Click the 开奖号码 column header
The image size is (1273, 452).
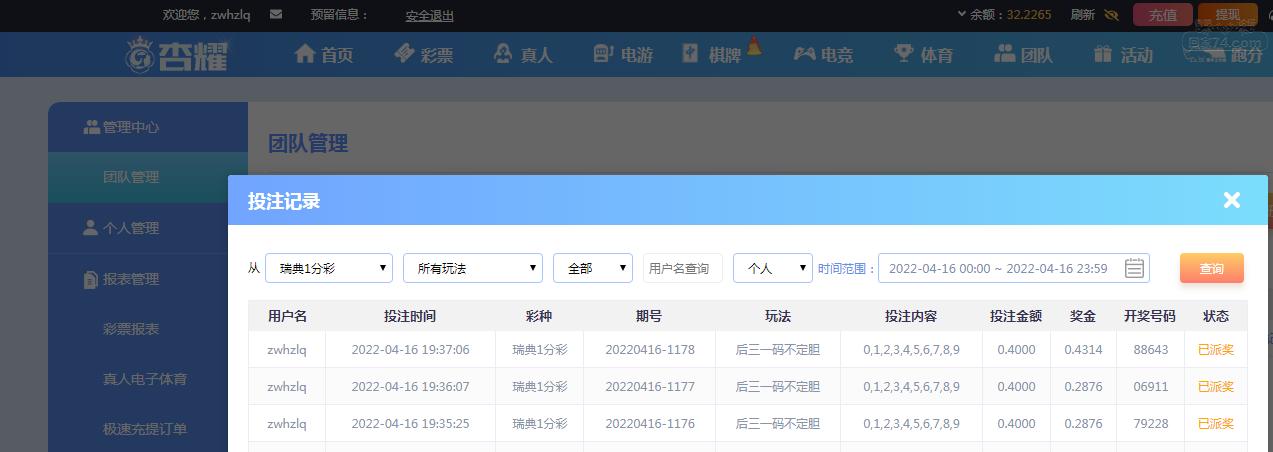pyautogui.click(x=1150, y=316)
